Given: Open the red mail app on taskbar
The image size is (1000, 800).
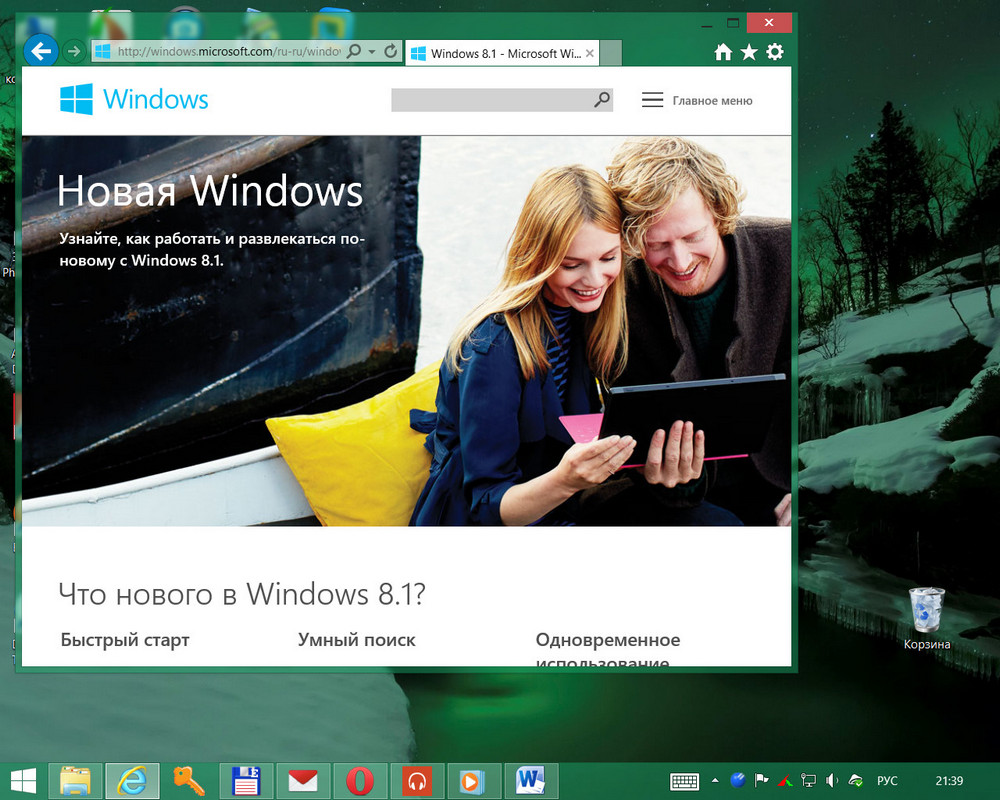Looking at the screenshot, I should pos(303,781).
